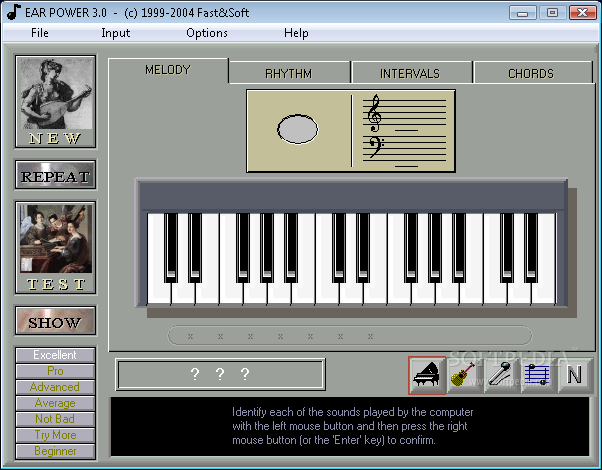Open the Options menu

pyautogui.click(x=207, y=33)
